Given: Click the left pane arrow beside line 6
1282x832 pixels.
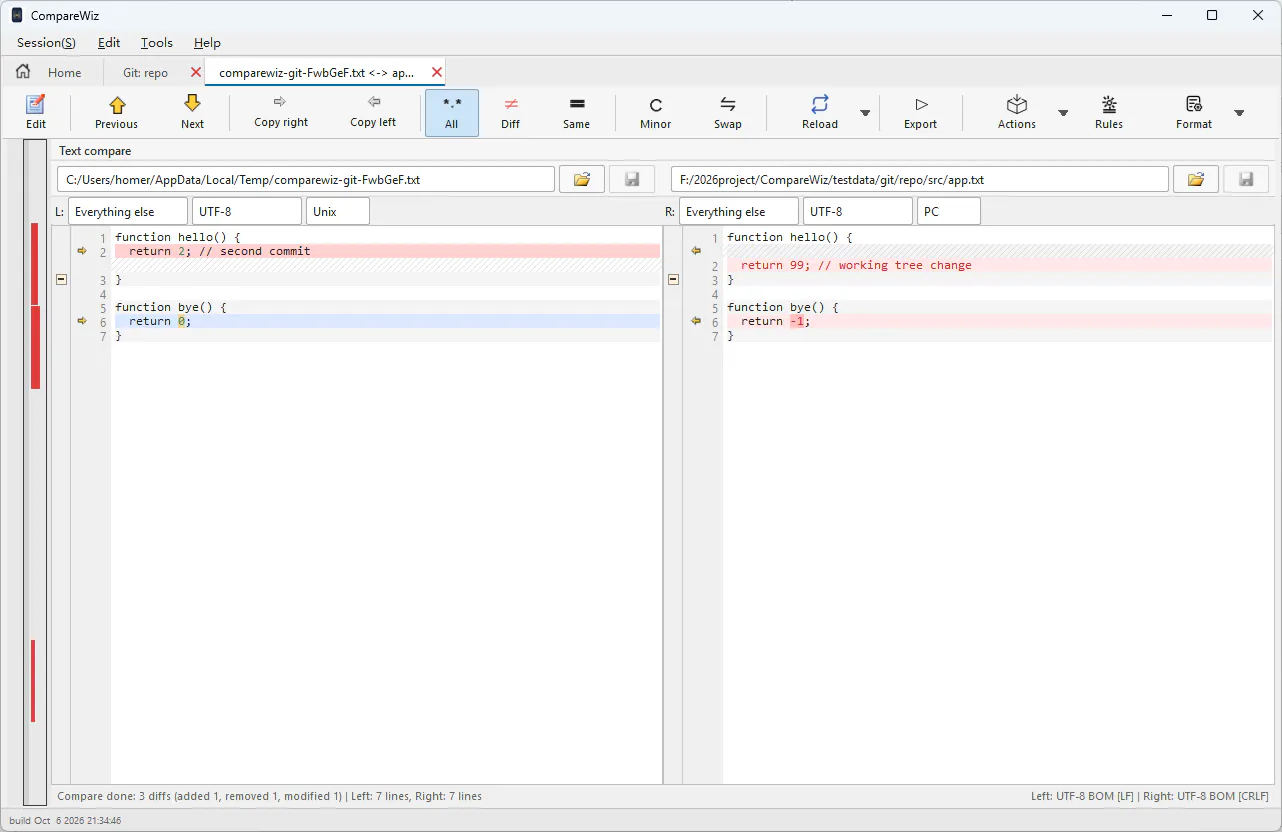Looking at the screenshot, I should point(82,321).
